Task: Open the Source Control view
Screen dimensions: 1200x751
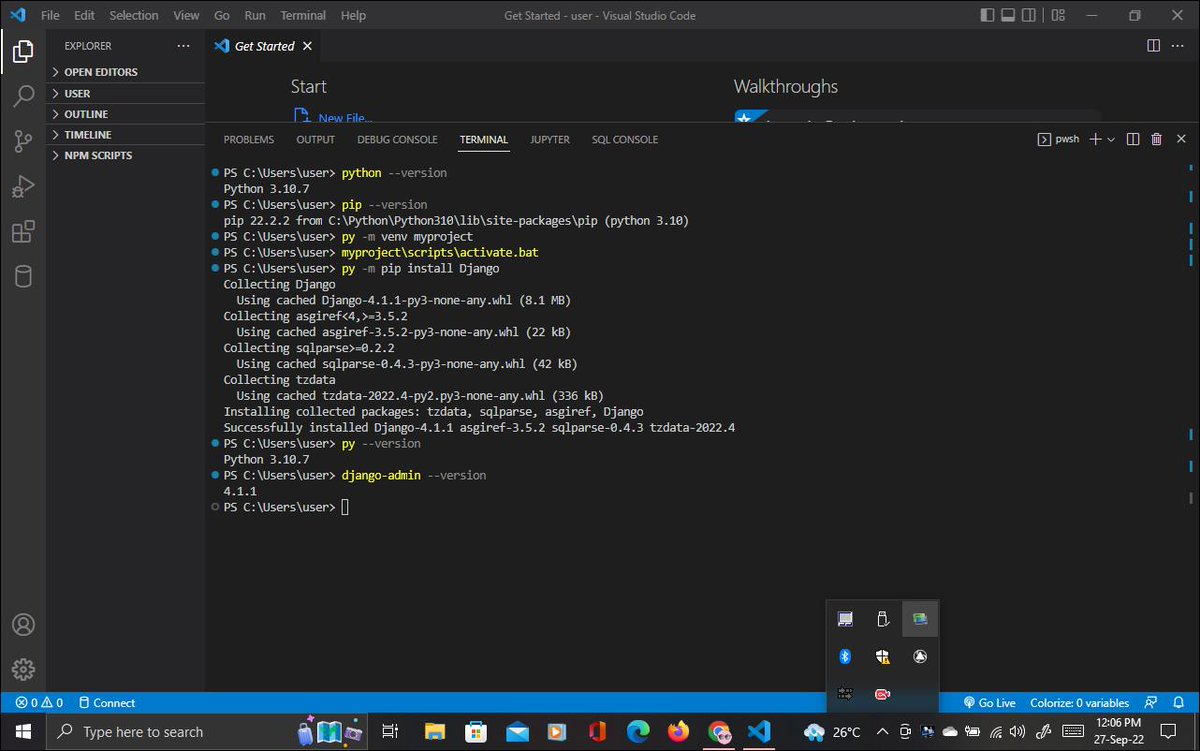Action: (x=23, y=141)
